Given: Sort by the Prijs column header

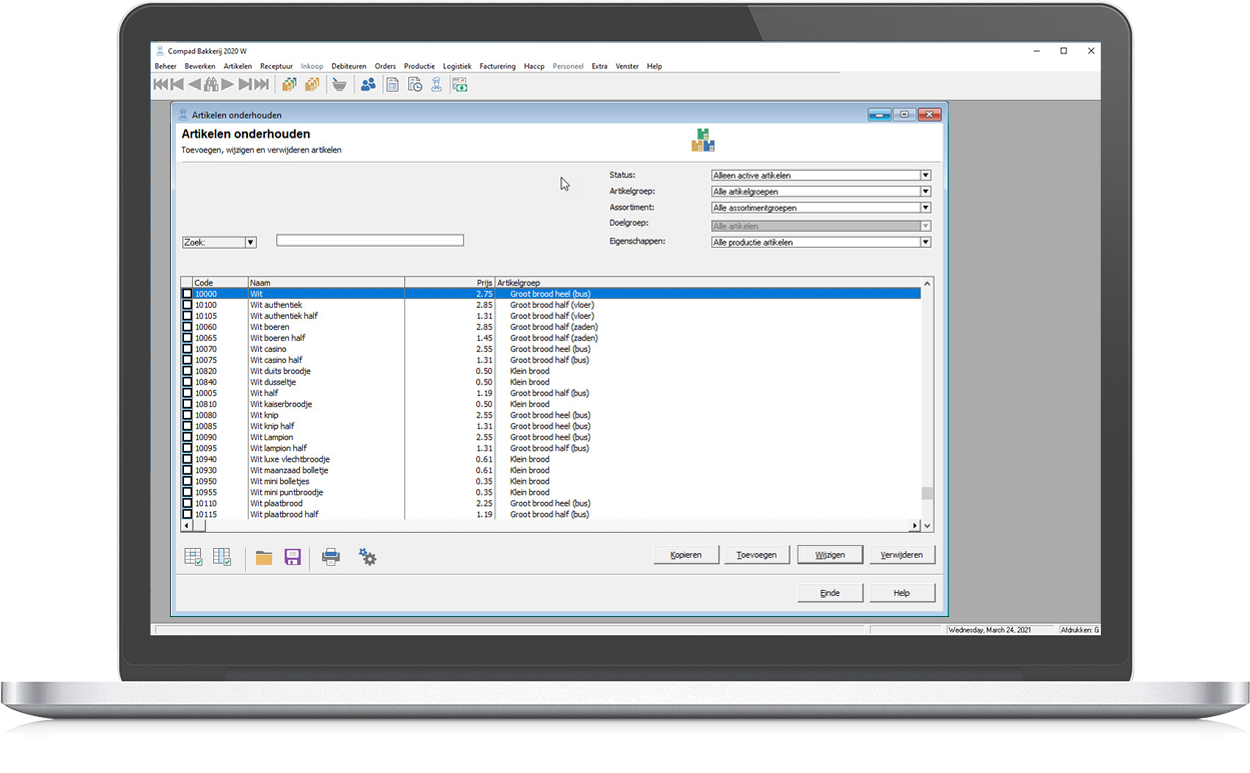Looking at the screenshot, I should click(x=450, y=283).
